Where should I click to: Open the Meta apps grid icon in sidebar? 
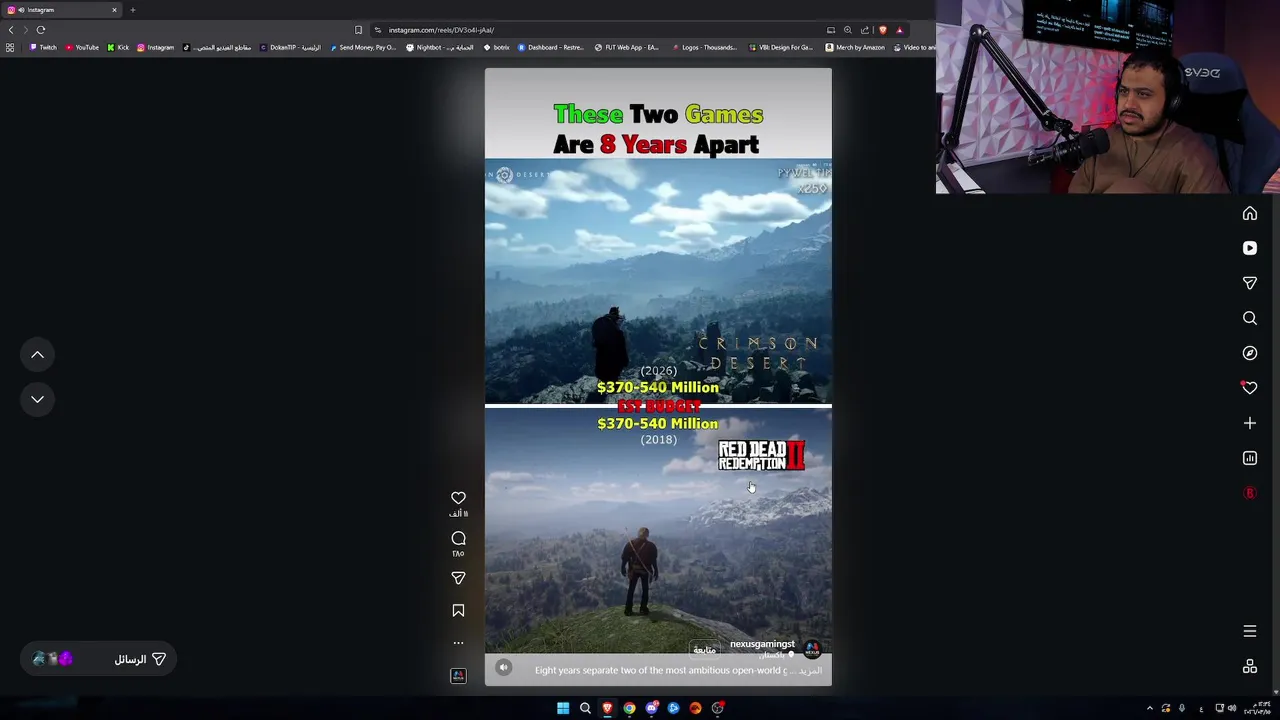pyautogui.click(x=1250, y=667)
